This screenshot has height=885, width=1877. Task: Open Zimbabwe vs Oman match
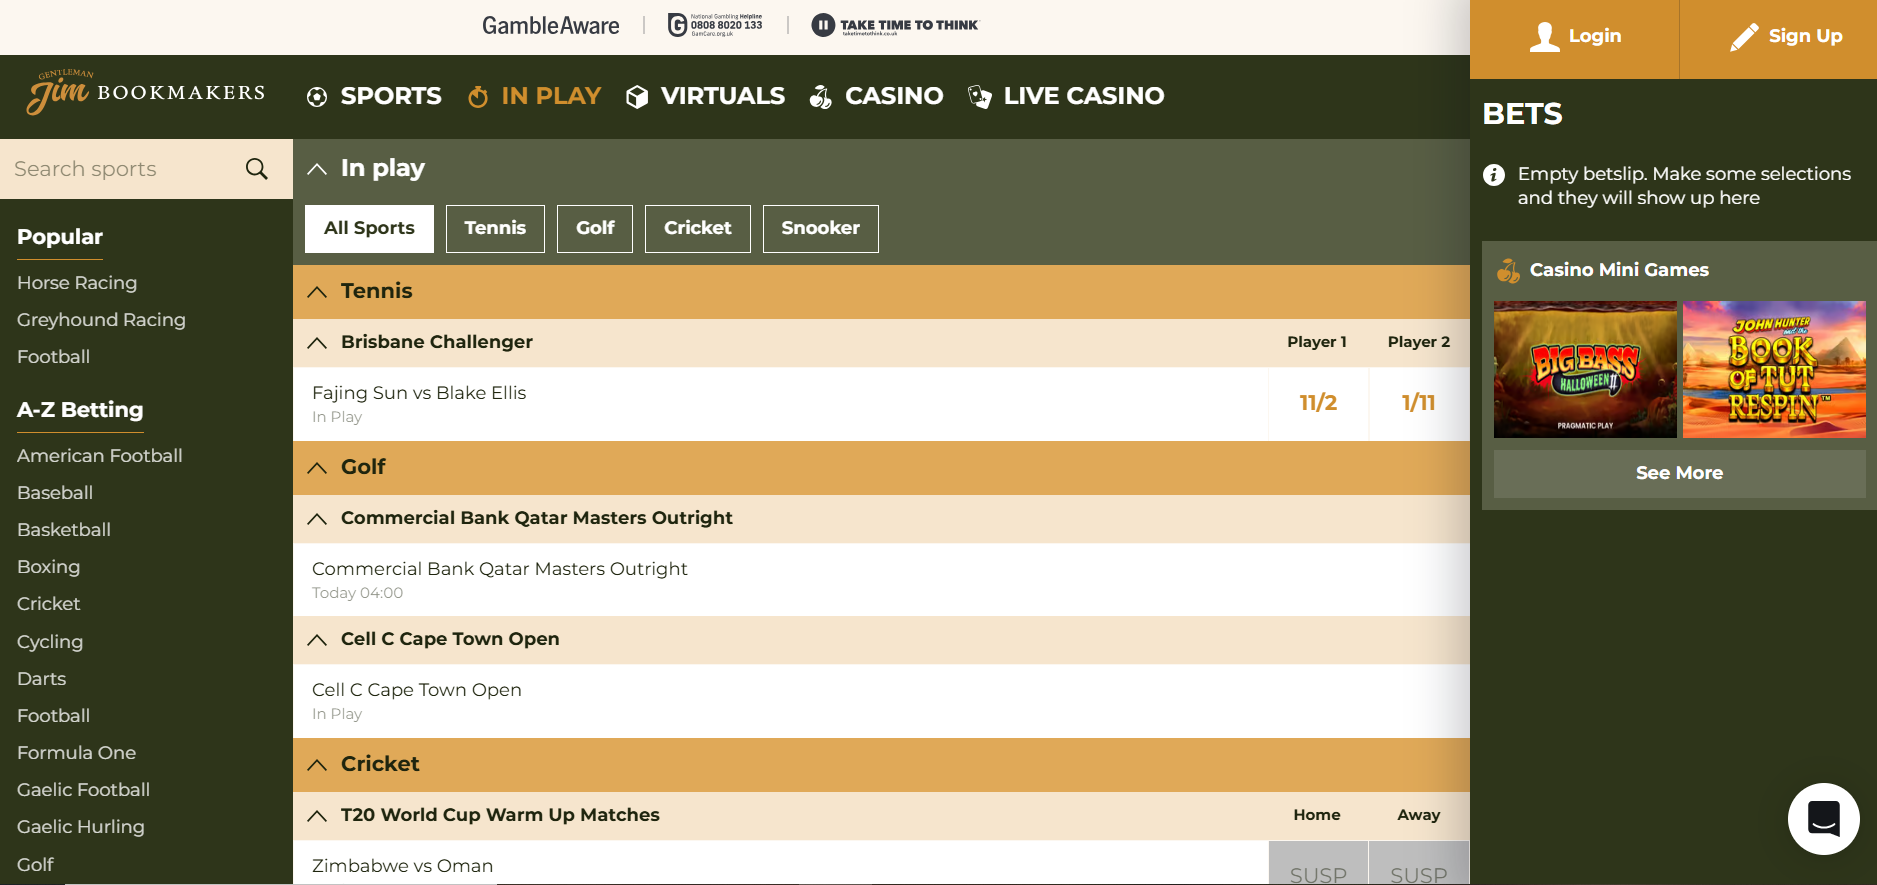tap(402, 866)
